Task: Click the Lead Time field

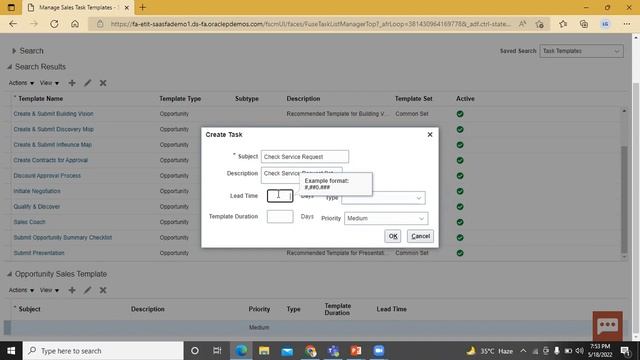Action: click(280, 196)
